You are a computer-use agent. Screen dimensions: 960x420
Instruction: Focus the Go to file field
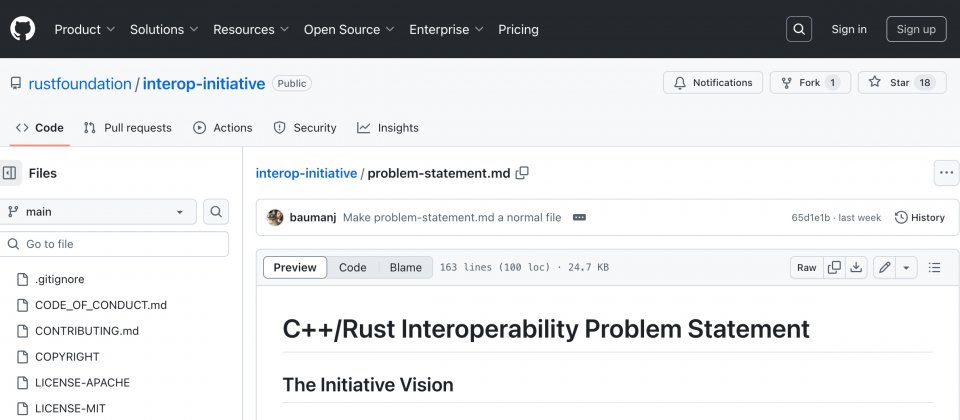114,244
